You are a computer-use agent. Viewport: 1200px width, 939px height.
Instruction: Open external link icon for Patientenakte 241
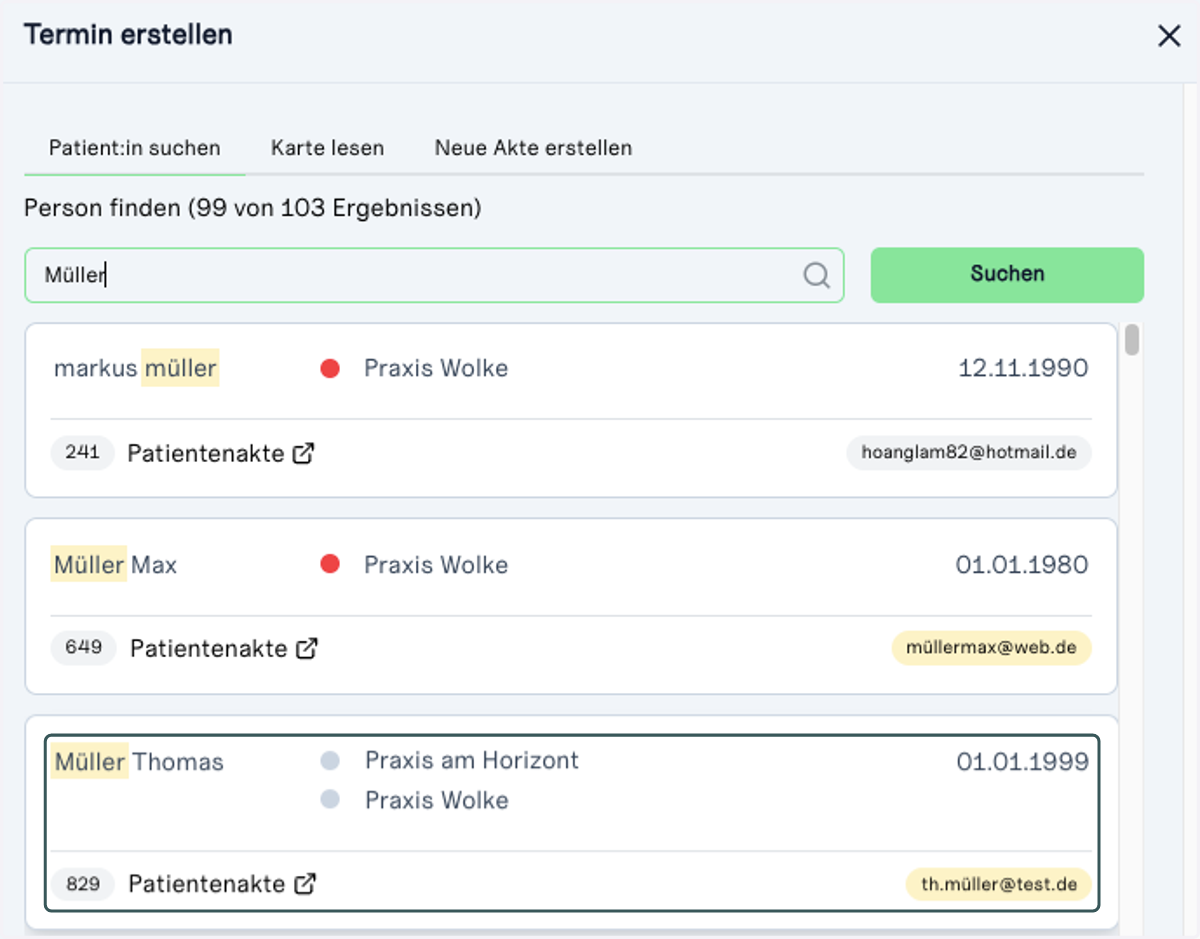click(x=304, y=453)
